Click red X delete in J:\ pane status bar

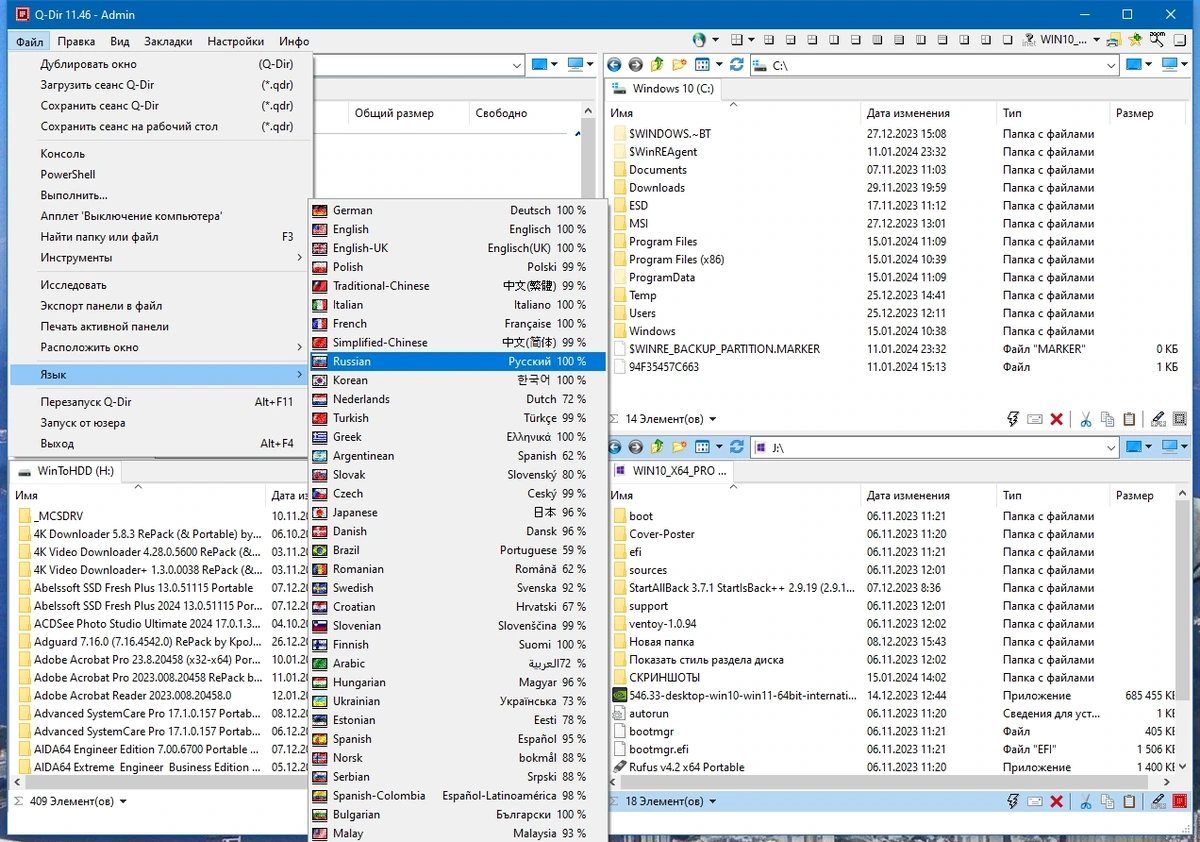pyautogui.click(x=1056, y=801)
